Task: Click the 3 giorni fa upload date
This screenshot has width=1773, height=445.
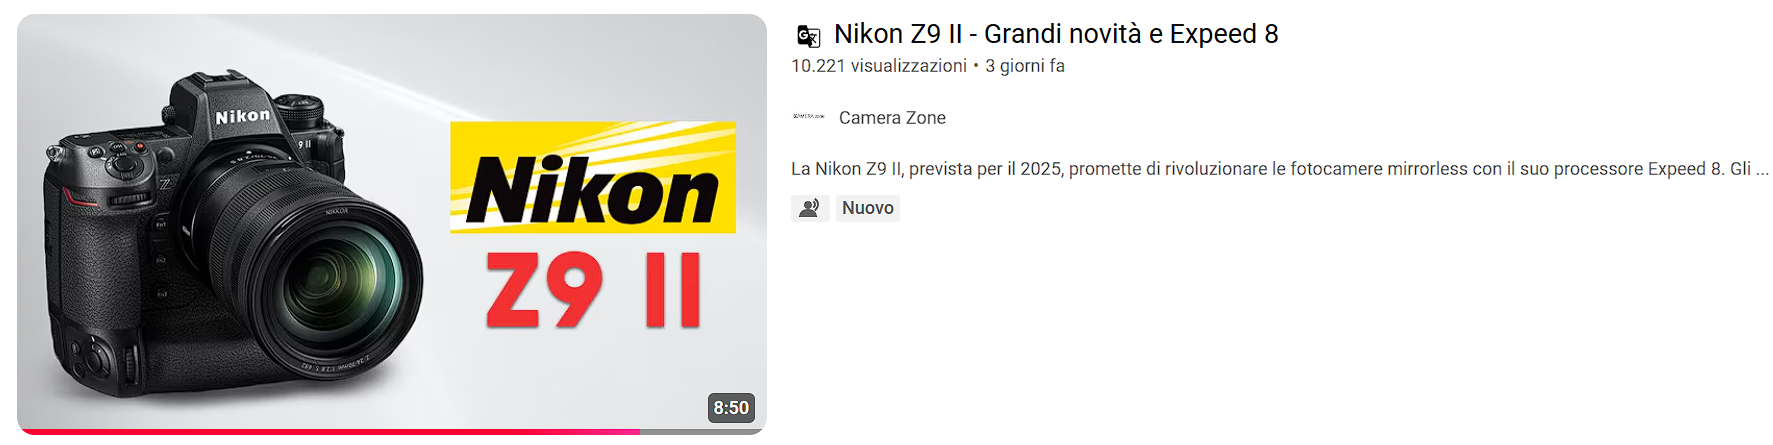Action: tap(1025, 66)
